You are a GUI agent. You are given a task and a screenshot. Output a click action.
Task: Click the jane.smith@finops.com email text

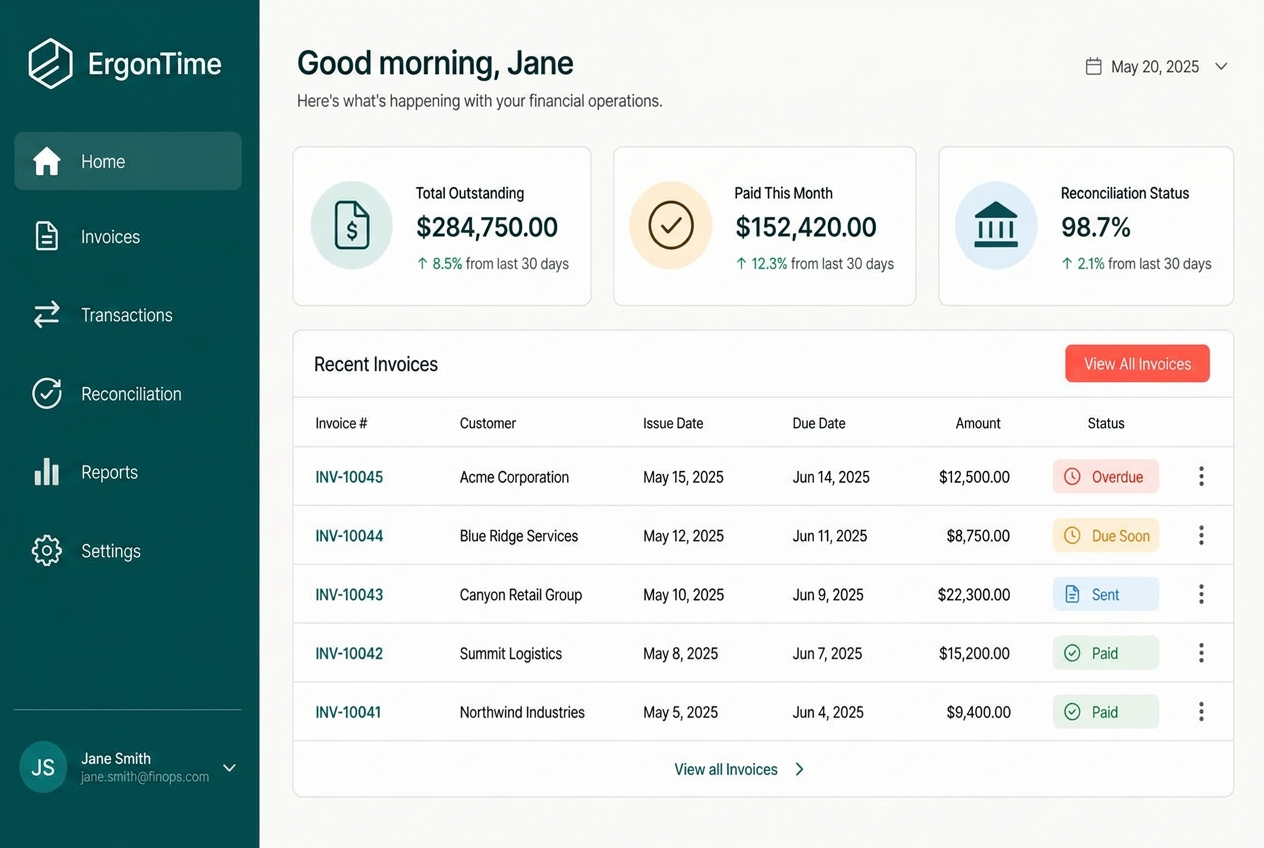coord(145,777)
